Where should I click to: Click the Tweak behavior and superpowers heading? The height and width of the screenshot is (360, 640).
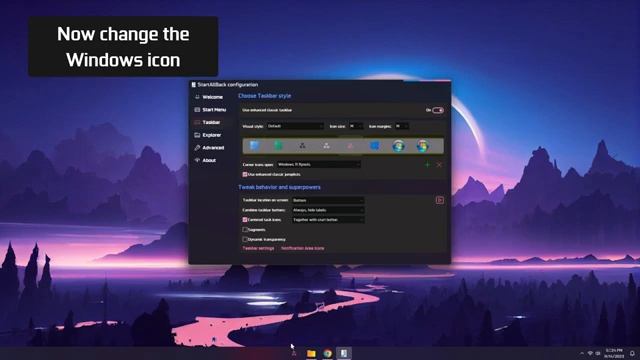[279, 187]
